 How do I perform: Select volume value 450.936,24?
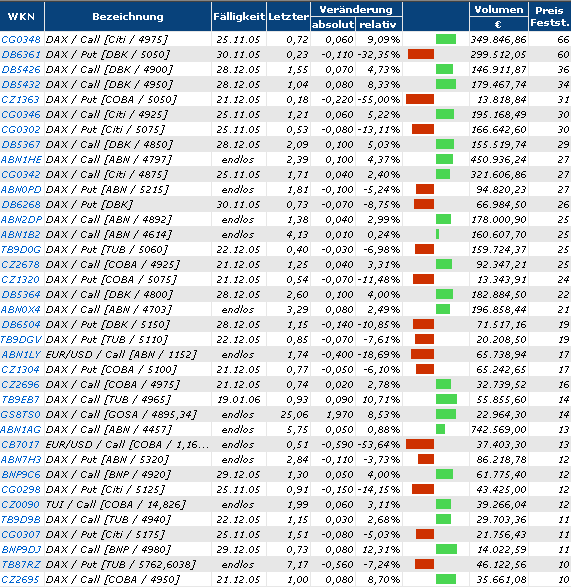pos(499,159)
